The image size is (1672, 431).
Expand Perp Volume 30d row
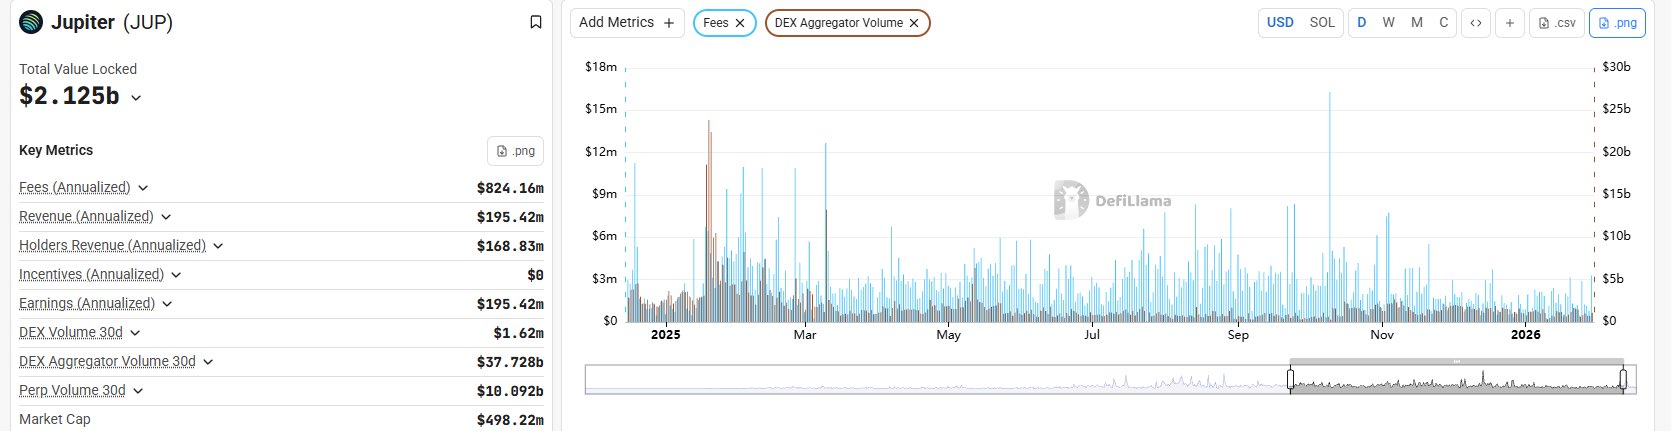coord(138,391)
